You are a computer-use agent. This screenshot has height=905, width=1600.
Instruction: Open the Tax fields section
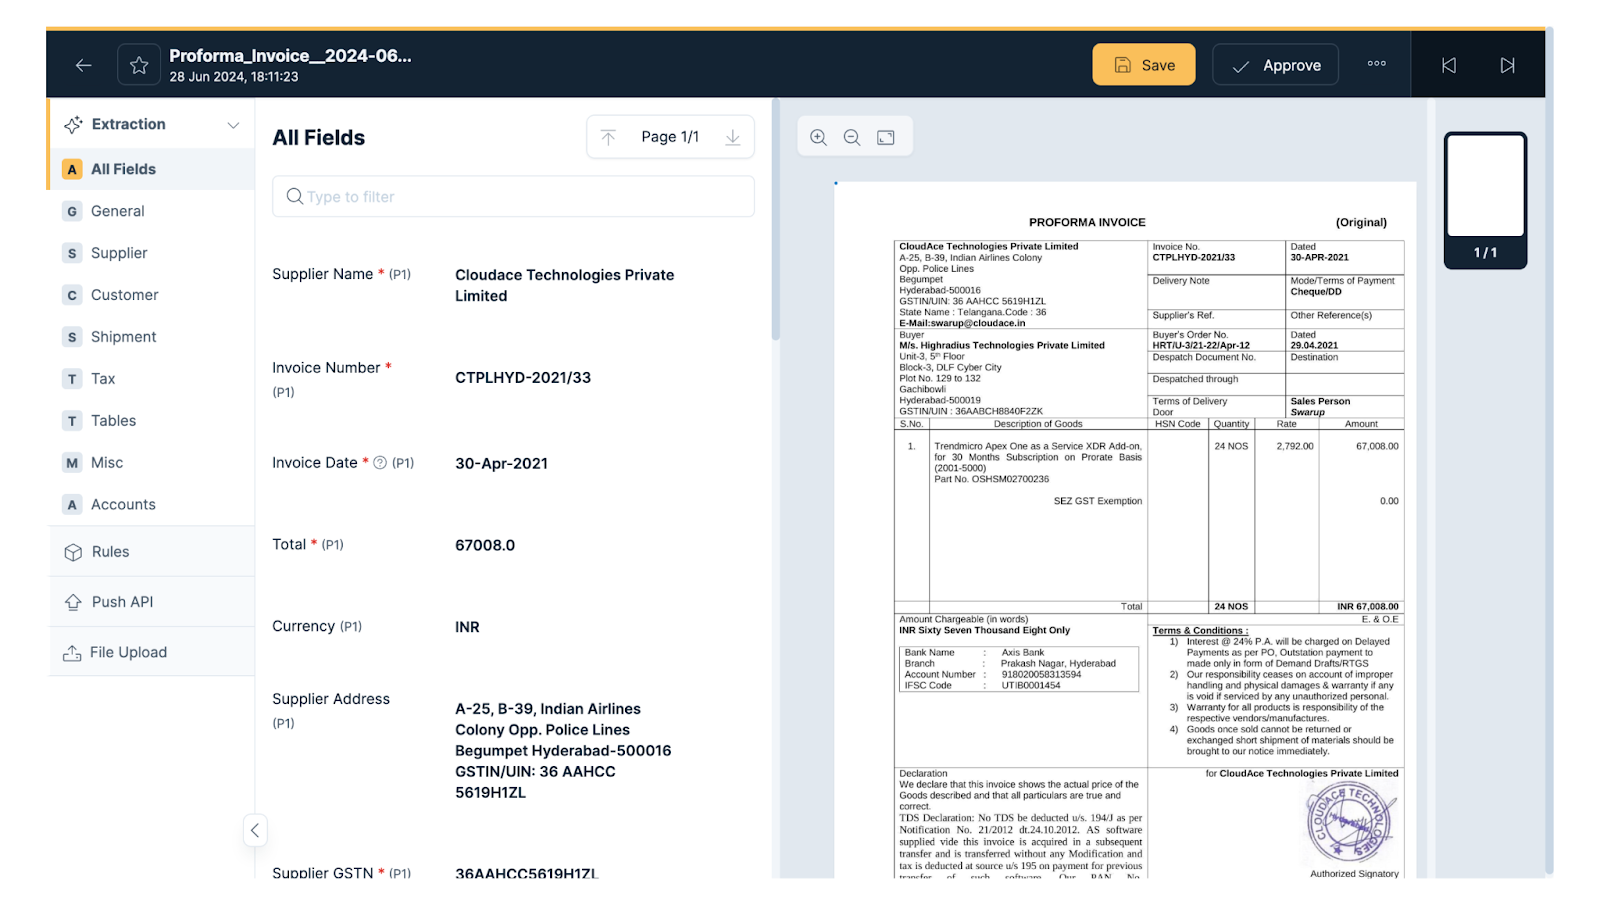(152, 379)
